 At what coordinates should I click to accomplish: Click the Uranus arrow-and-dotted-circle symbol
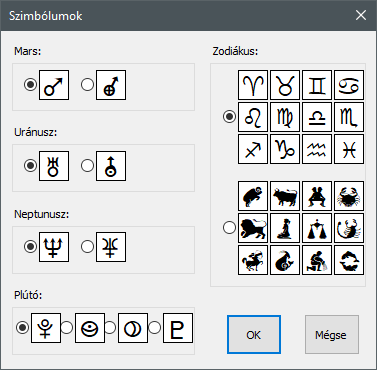tap(111, 166)
